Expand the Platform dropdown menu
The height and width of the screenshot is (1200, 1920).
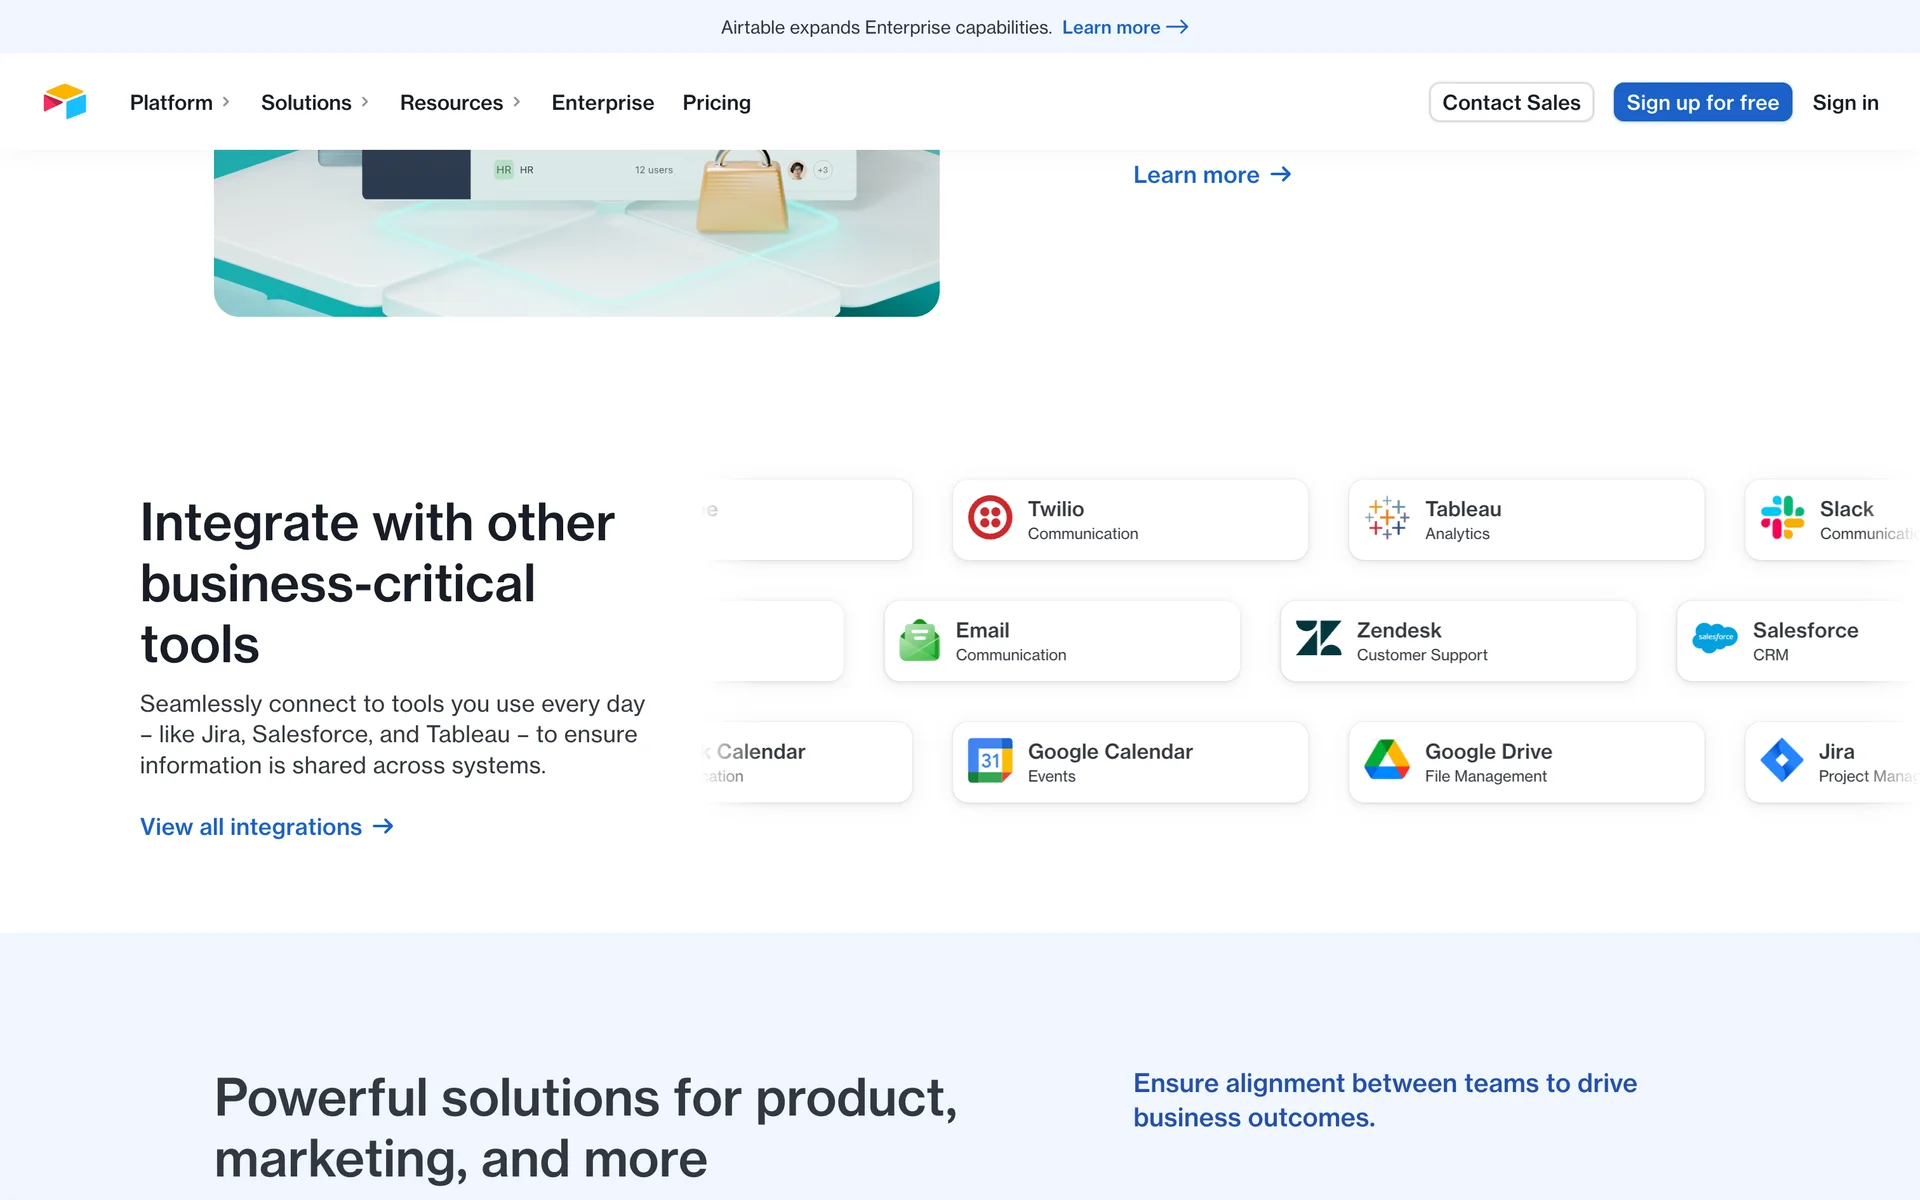pyautogui.click(x=180, y=103)
